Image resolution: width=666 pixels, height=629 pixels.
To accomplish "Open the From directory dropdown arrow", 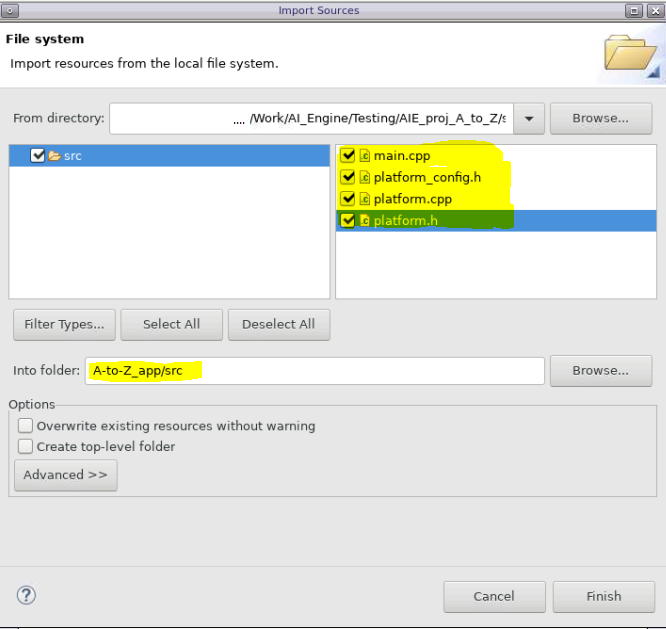I will 529,118.
